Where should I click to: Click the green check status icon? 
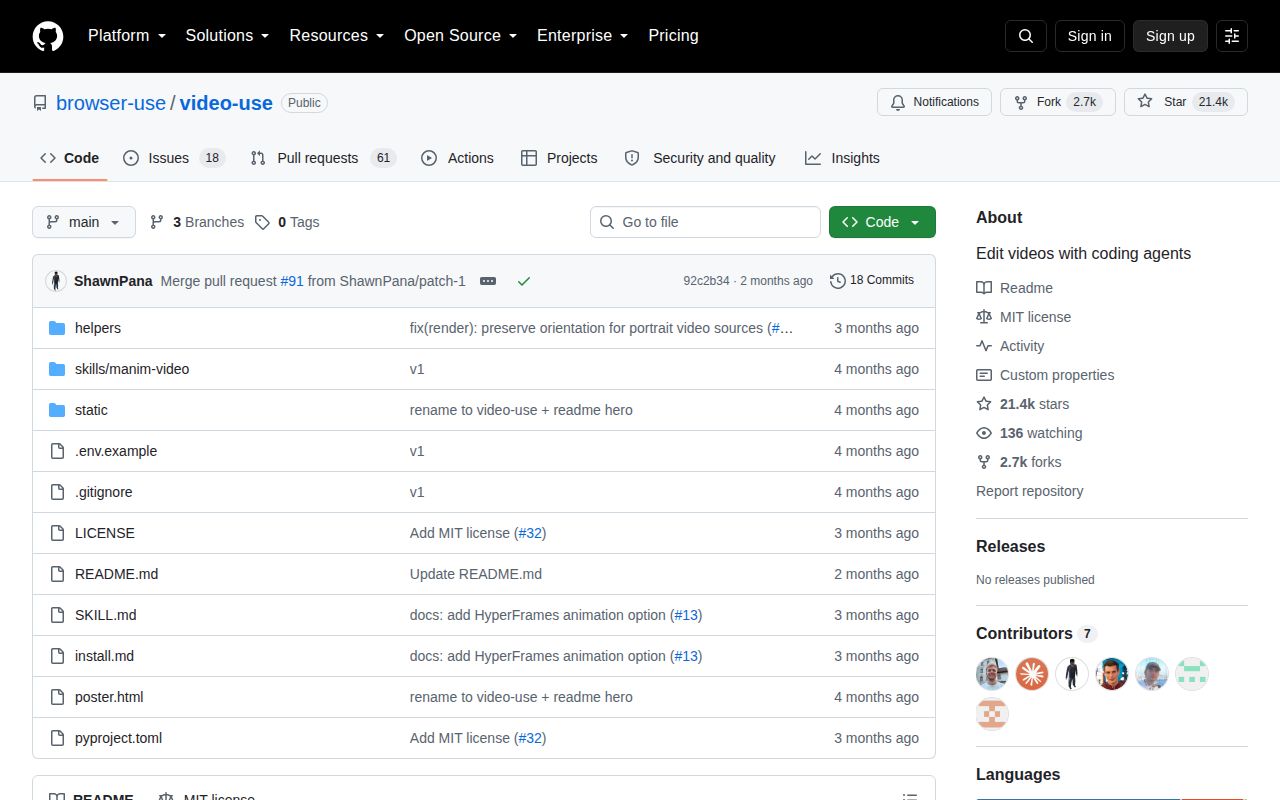(x=523, y=281)
